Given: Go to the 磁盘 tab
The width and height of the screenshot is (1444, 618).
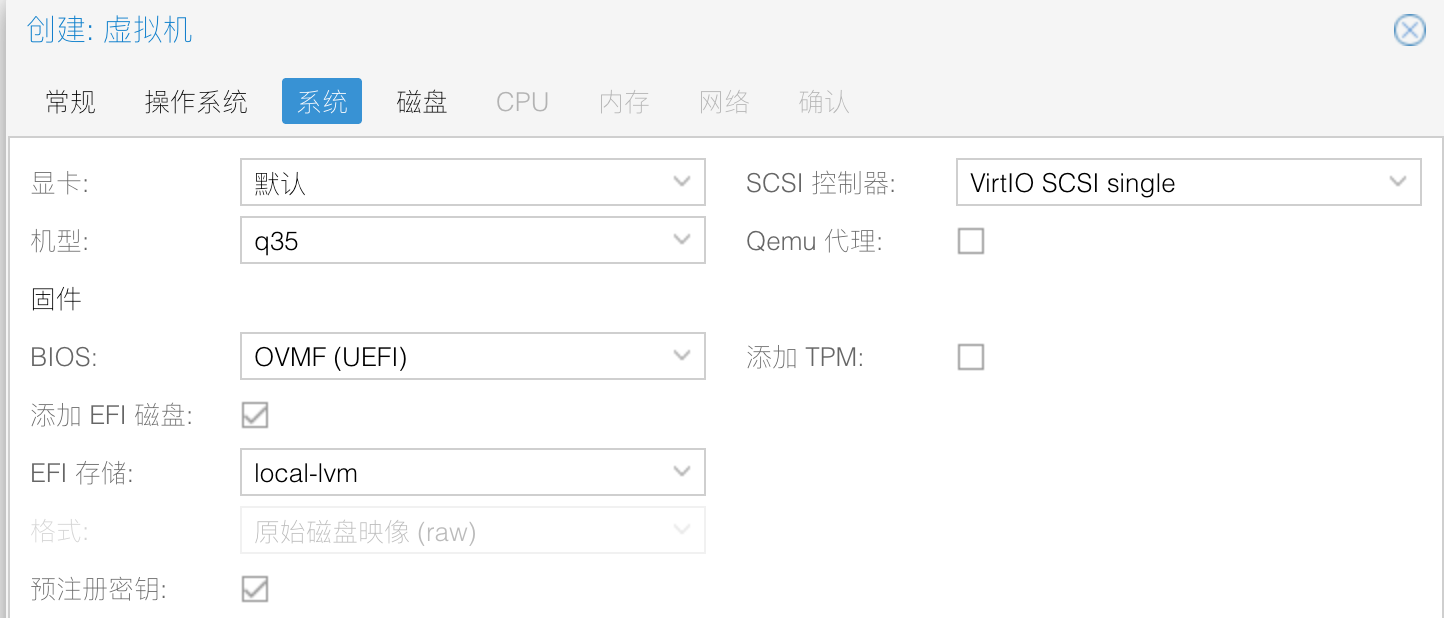Looking at the screenshot, I should tap(422, 102).
